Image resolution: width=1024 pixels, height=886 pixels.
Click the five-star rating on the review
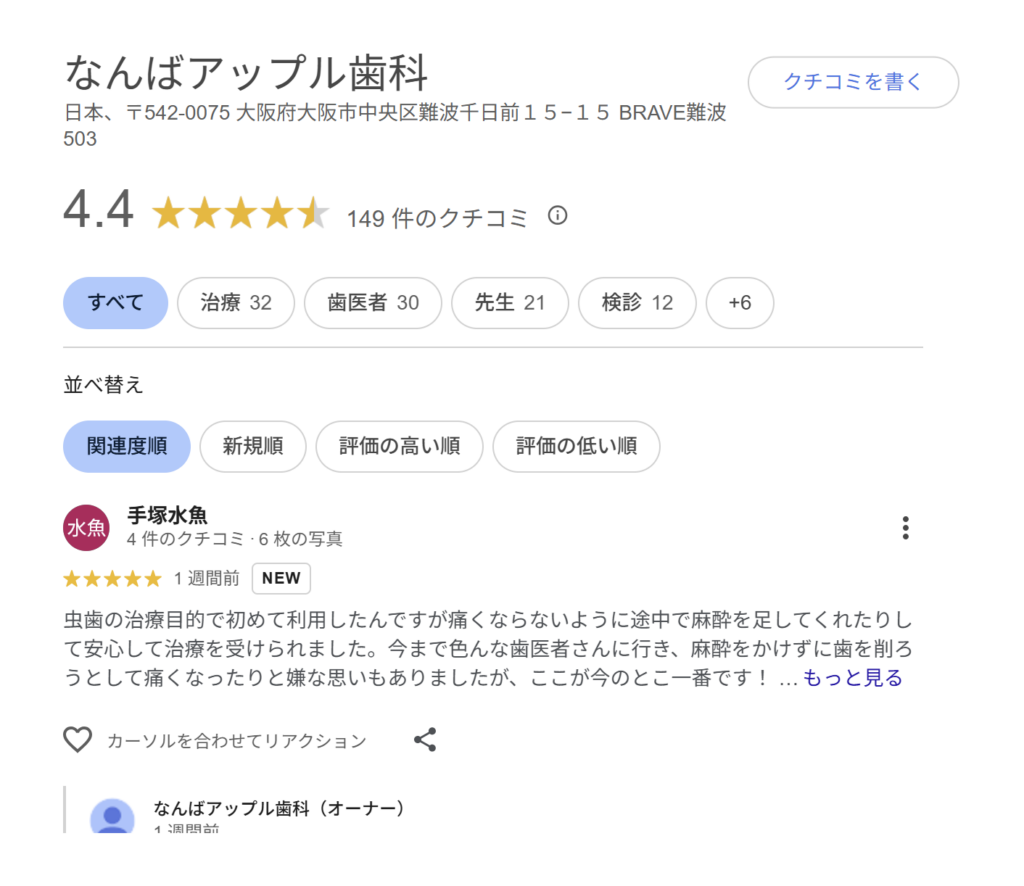click(x=112, y=578)
